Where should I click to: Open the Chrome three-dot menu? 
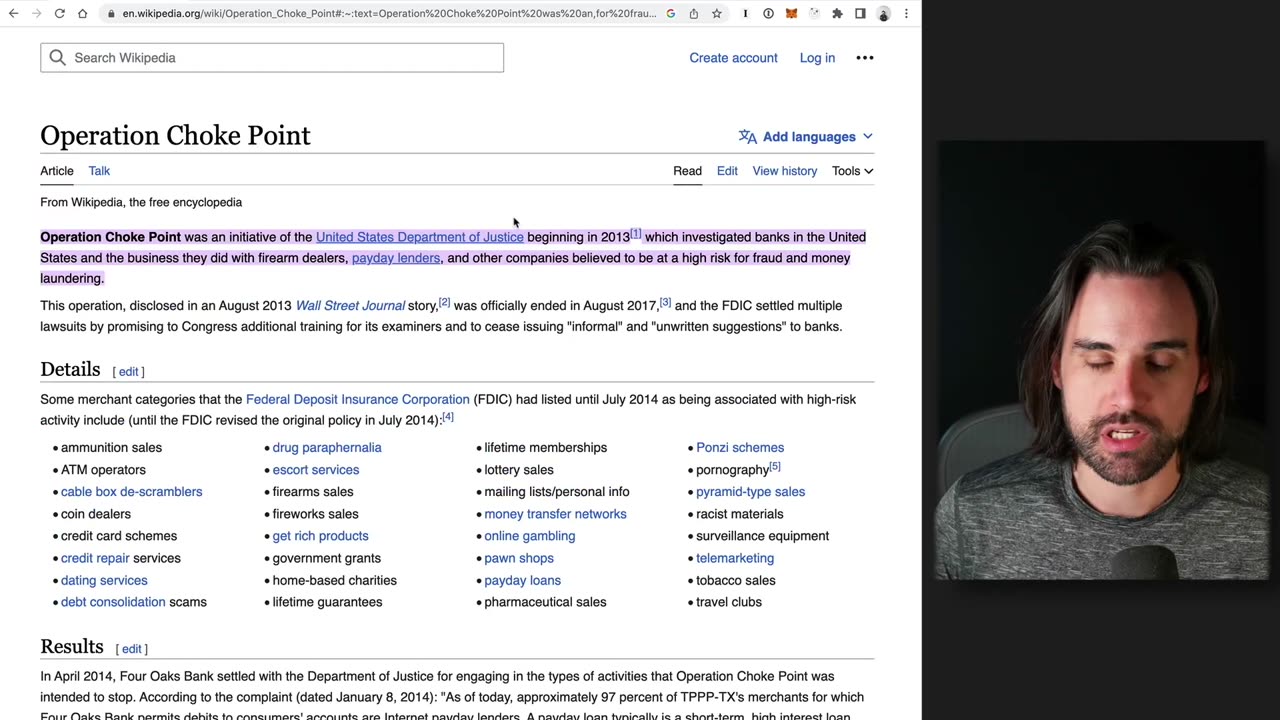coord(906,14)
